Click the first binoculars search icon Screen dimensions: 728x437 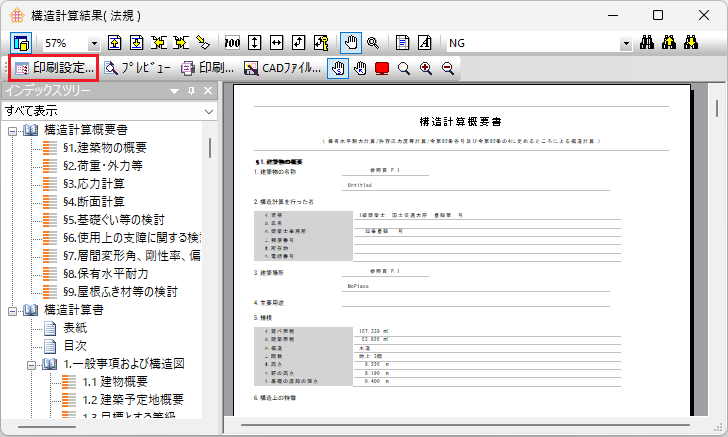coord(647,43)
